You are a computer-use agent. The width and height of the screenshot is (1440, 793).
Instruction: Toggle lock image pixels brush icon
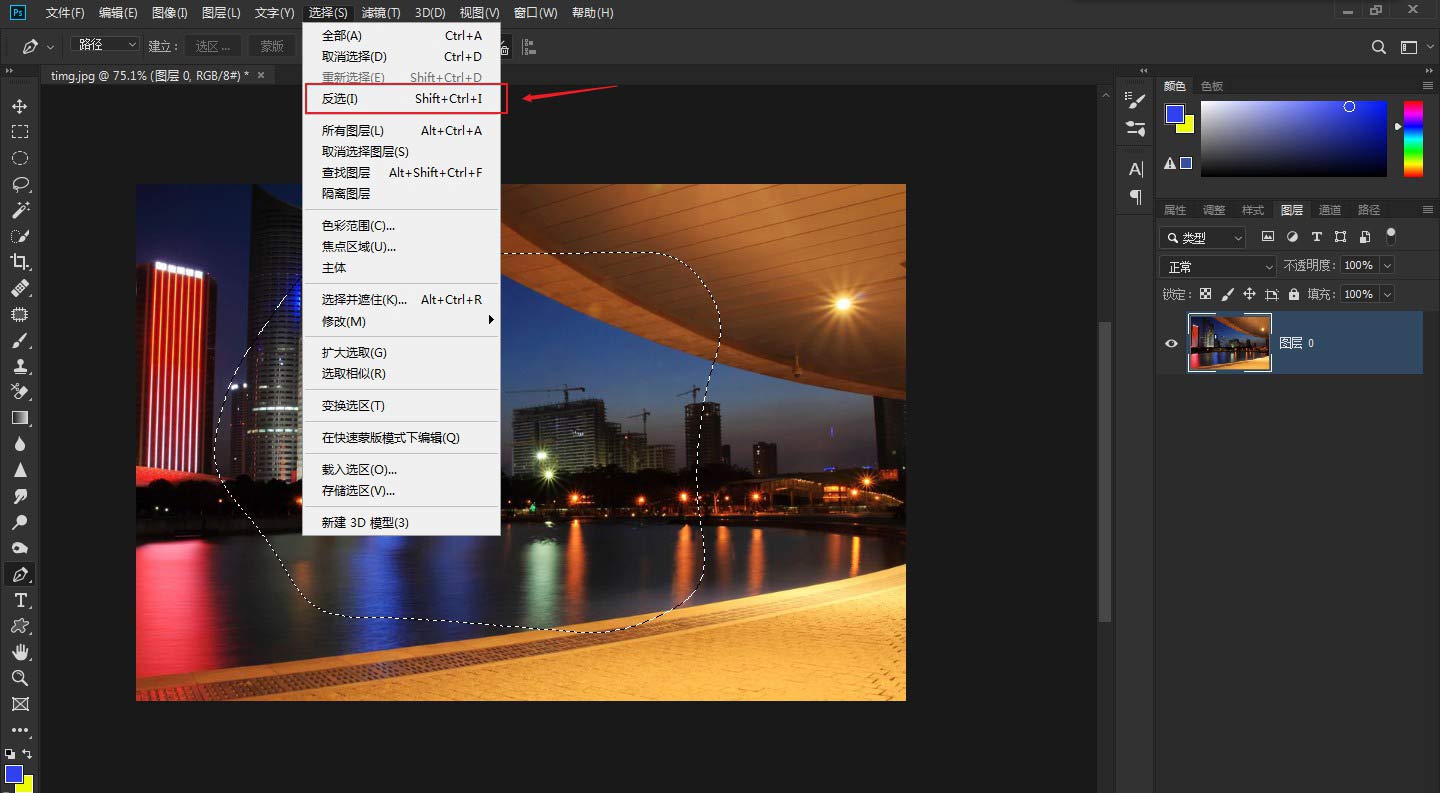pos(1227,294)
